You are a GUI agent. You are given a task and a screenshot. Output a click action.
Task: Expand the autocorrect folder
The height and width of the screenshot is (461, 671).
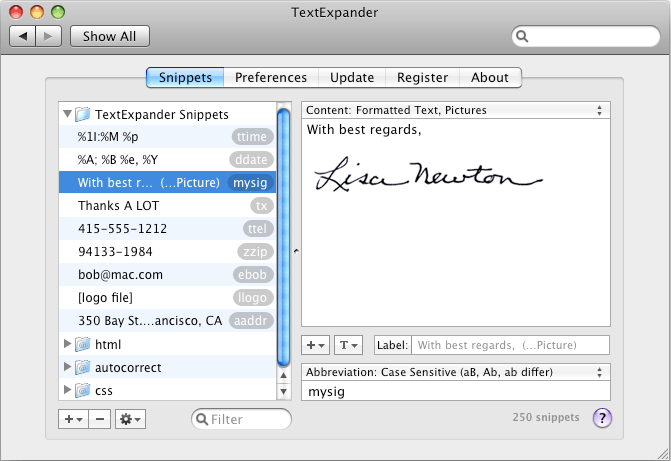67,367
